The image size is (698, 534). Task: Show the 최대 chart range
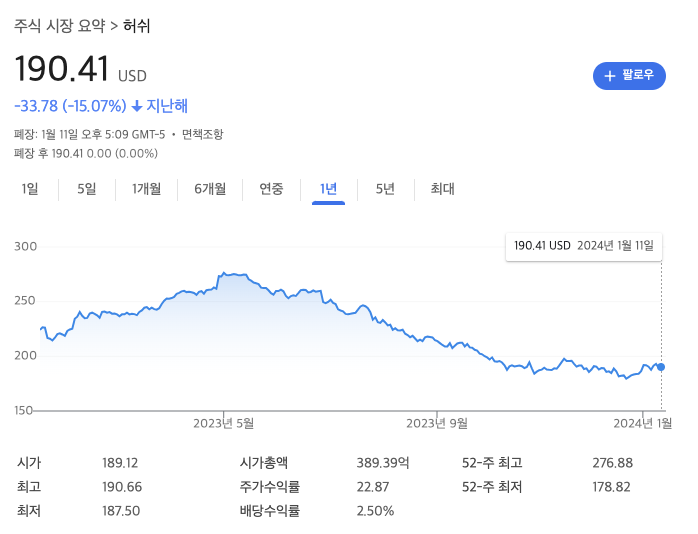tap(442, 189)
